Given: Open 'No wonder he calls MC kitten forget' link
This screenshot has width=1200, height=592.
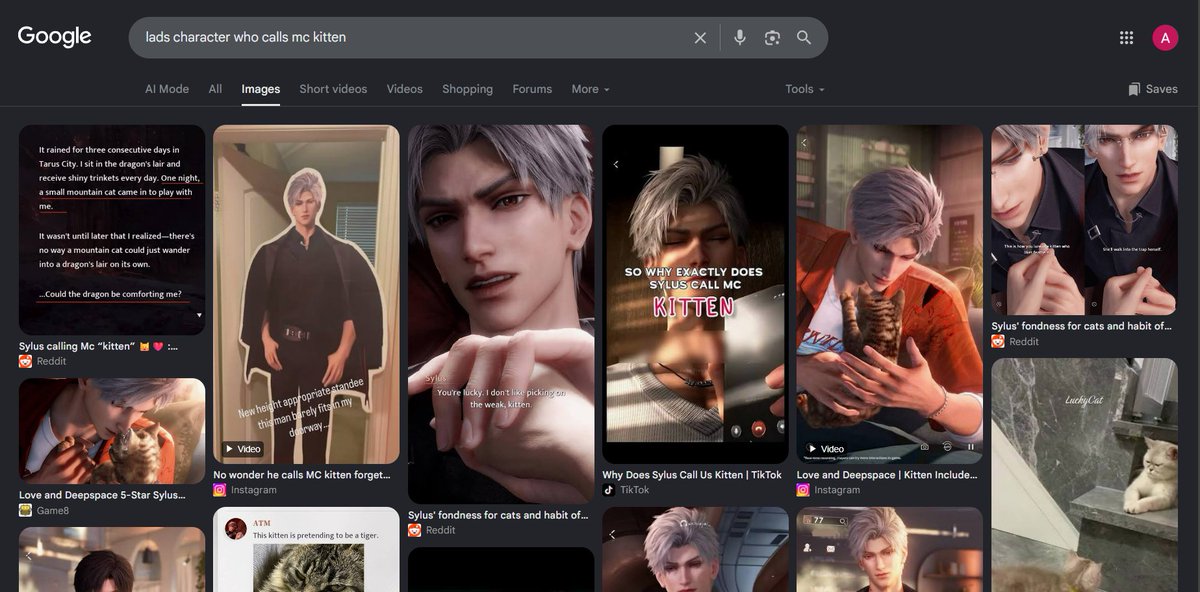Looking at the screenshot, I should (x=302, y=475).
